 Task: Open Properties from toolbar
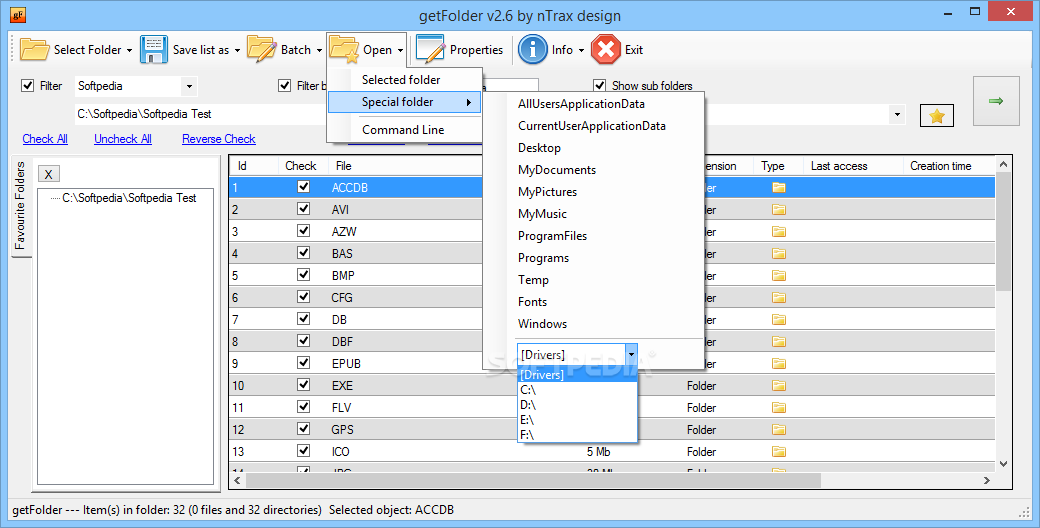459,50
